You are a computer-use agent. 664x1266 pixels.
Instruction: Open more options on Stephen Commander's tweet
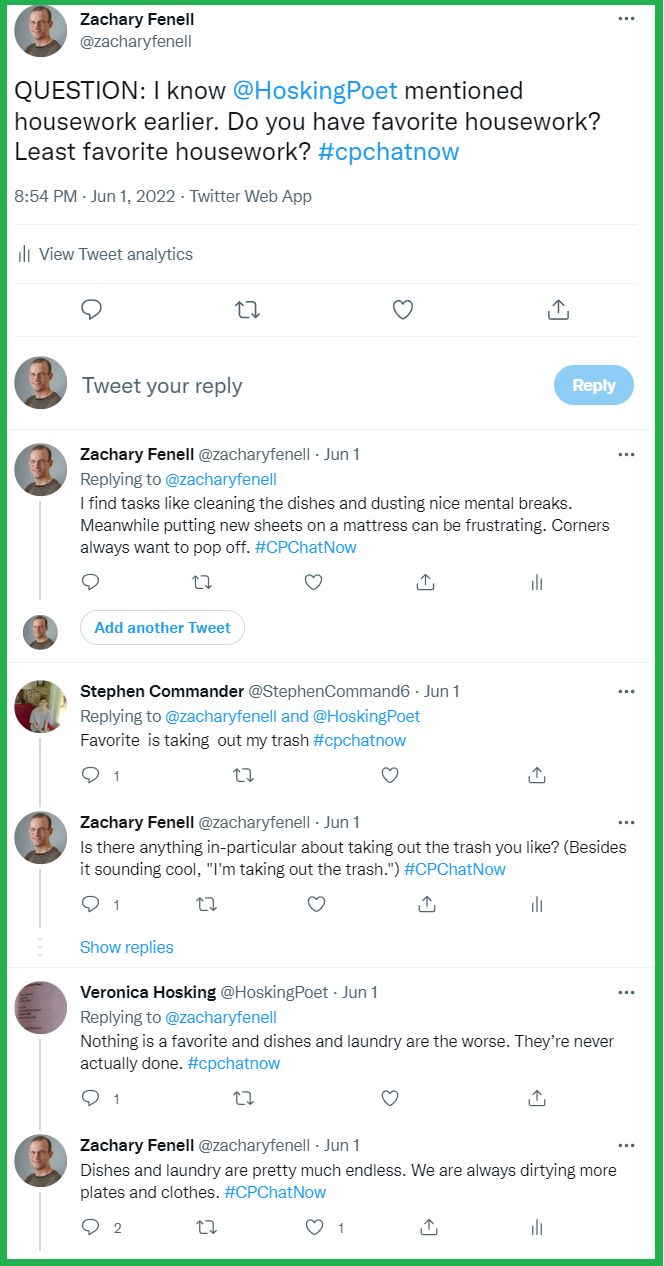(626, 691)
